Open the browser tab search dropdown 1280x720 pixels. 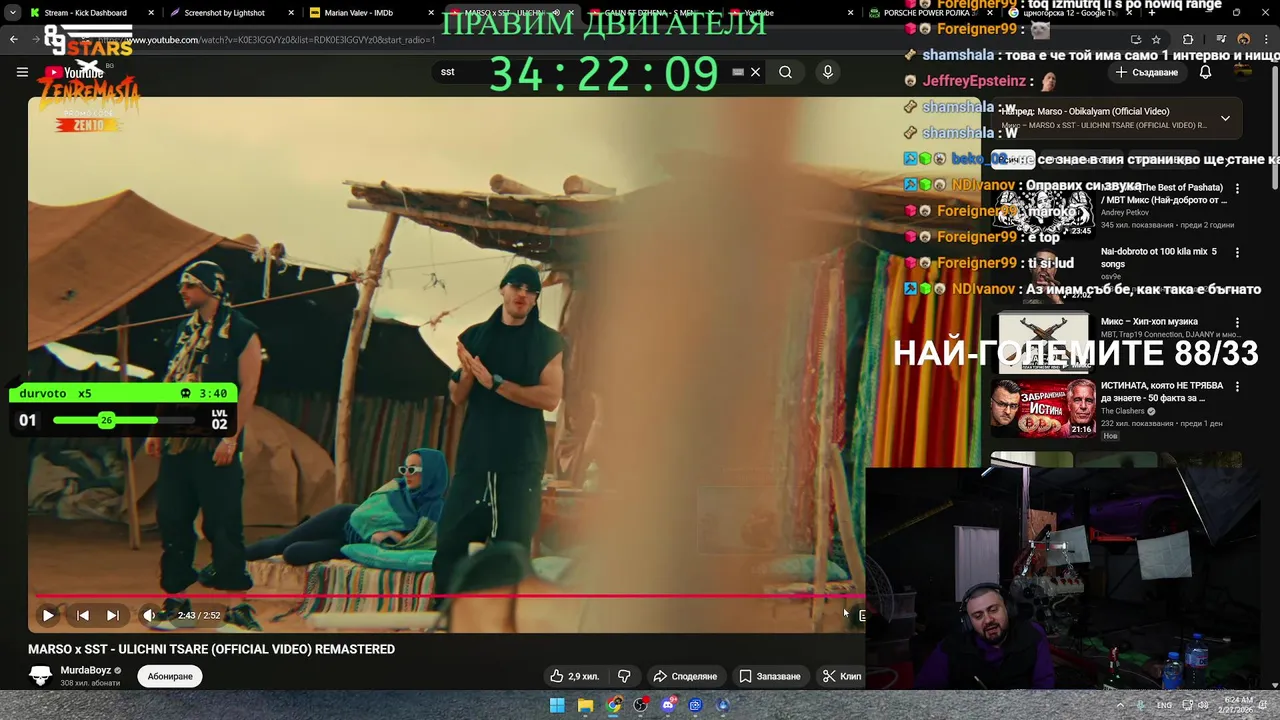point(12,13)
